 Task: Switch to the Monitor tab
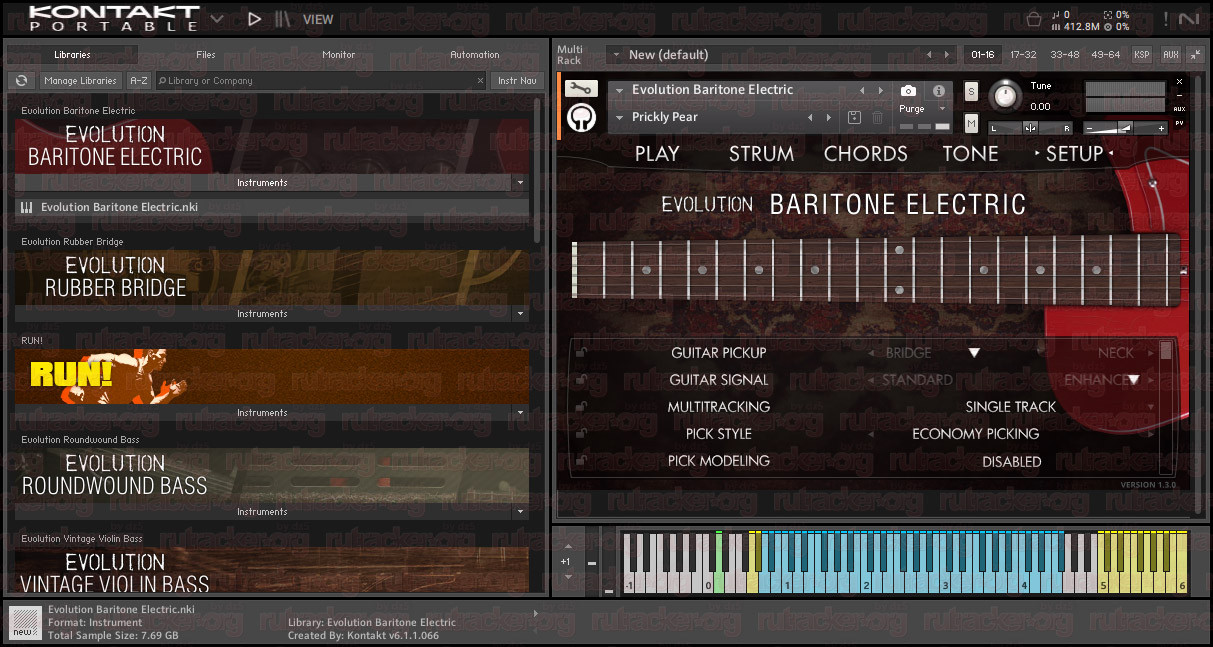pos(339,55)
